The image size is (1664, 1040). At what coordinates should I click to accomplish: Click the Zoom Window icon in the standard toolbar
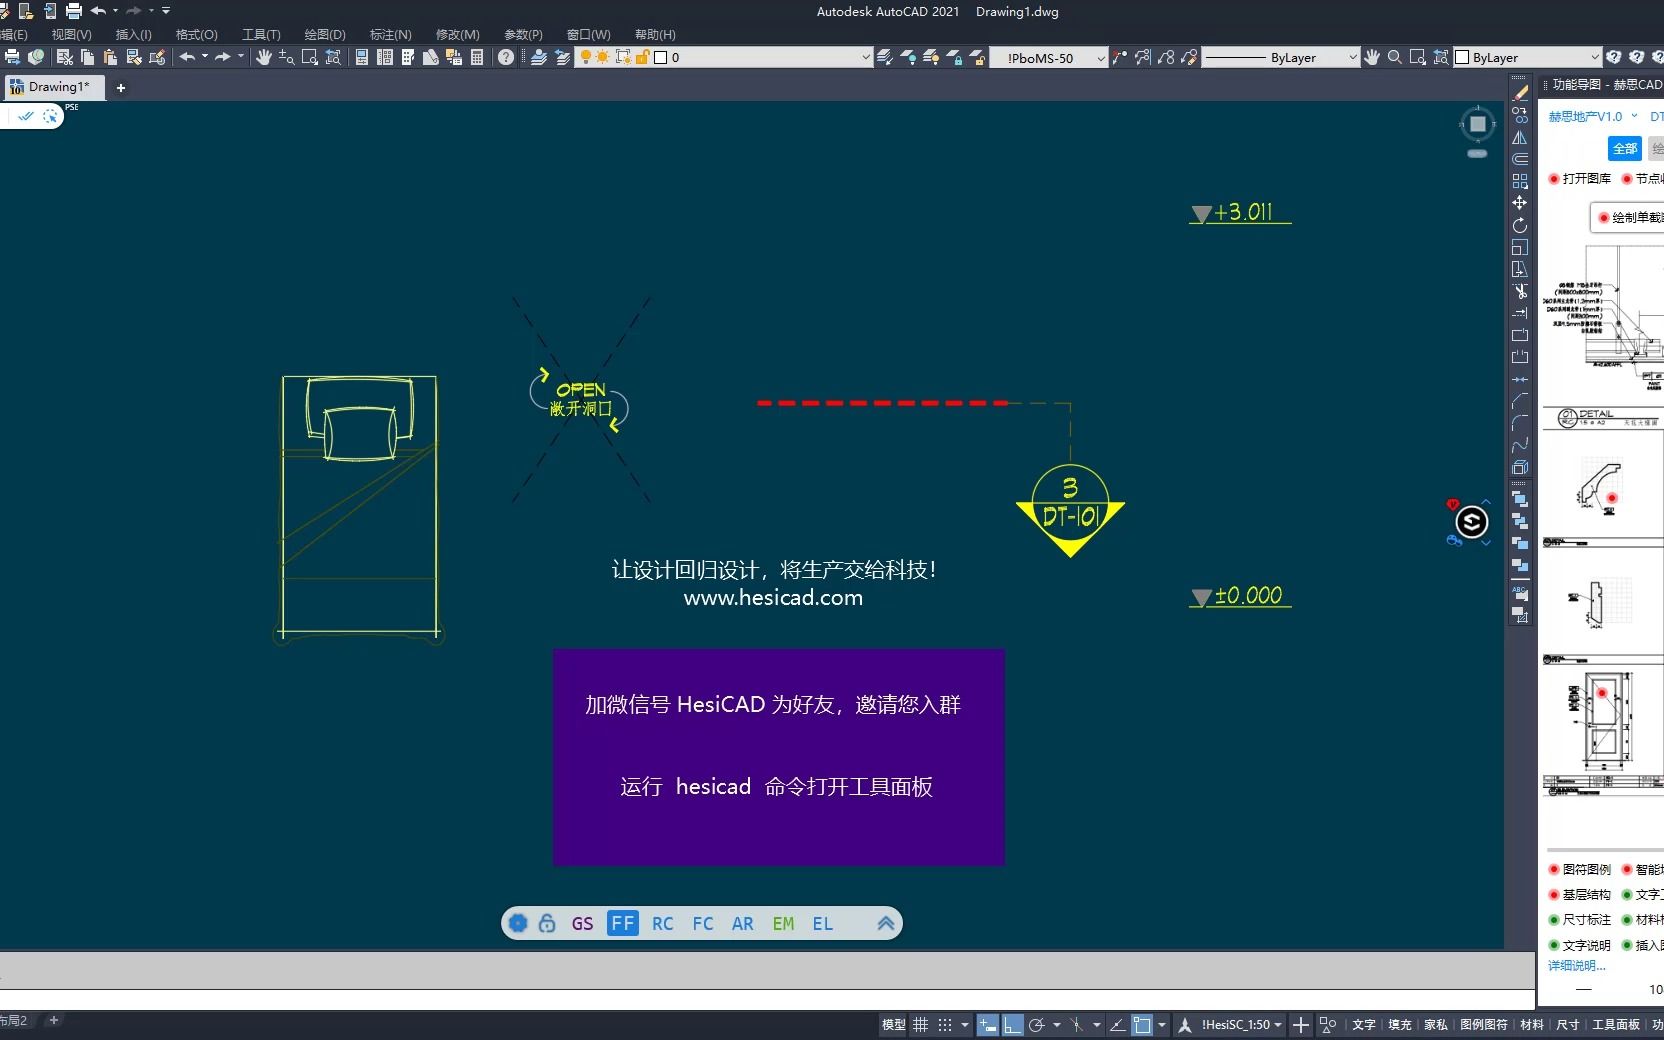click(x=310, y=57)
